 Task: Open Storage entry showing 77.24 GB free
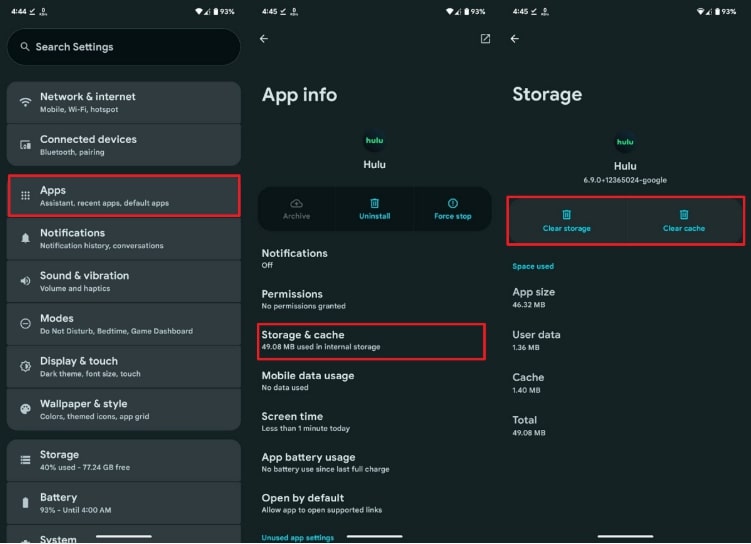click(x=124, y=460)
